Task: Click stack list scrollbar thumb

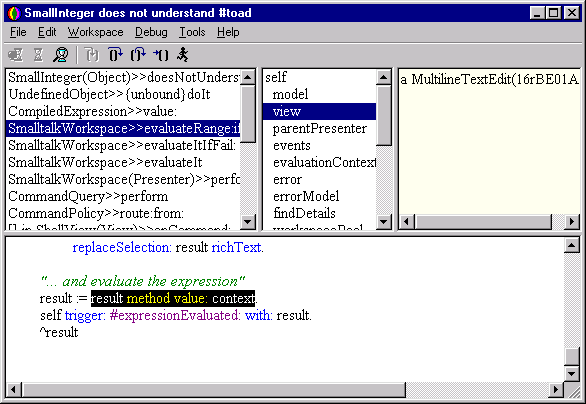Action: pos(248,114)
